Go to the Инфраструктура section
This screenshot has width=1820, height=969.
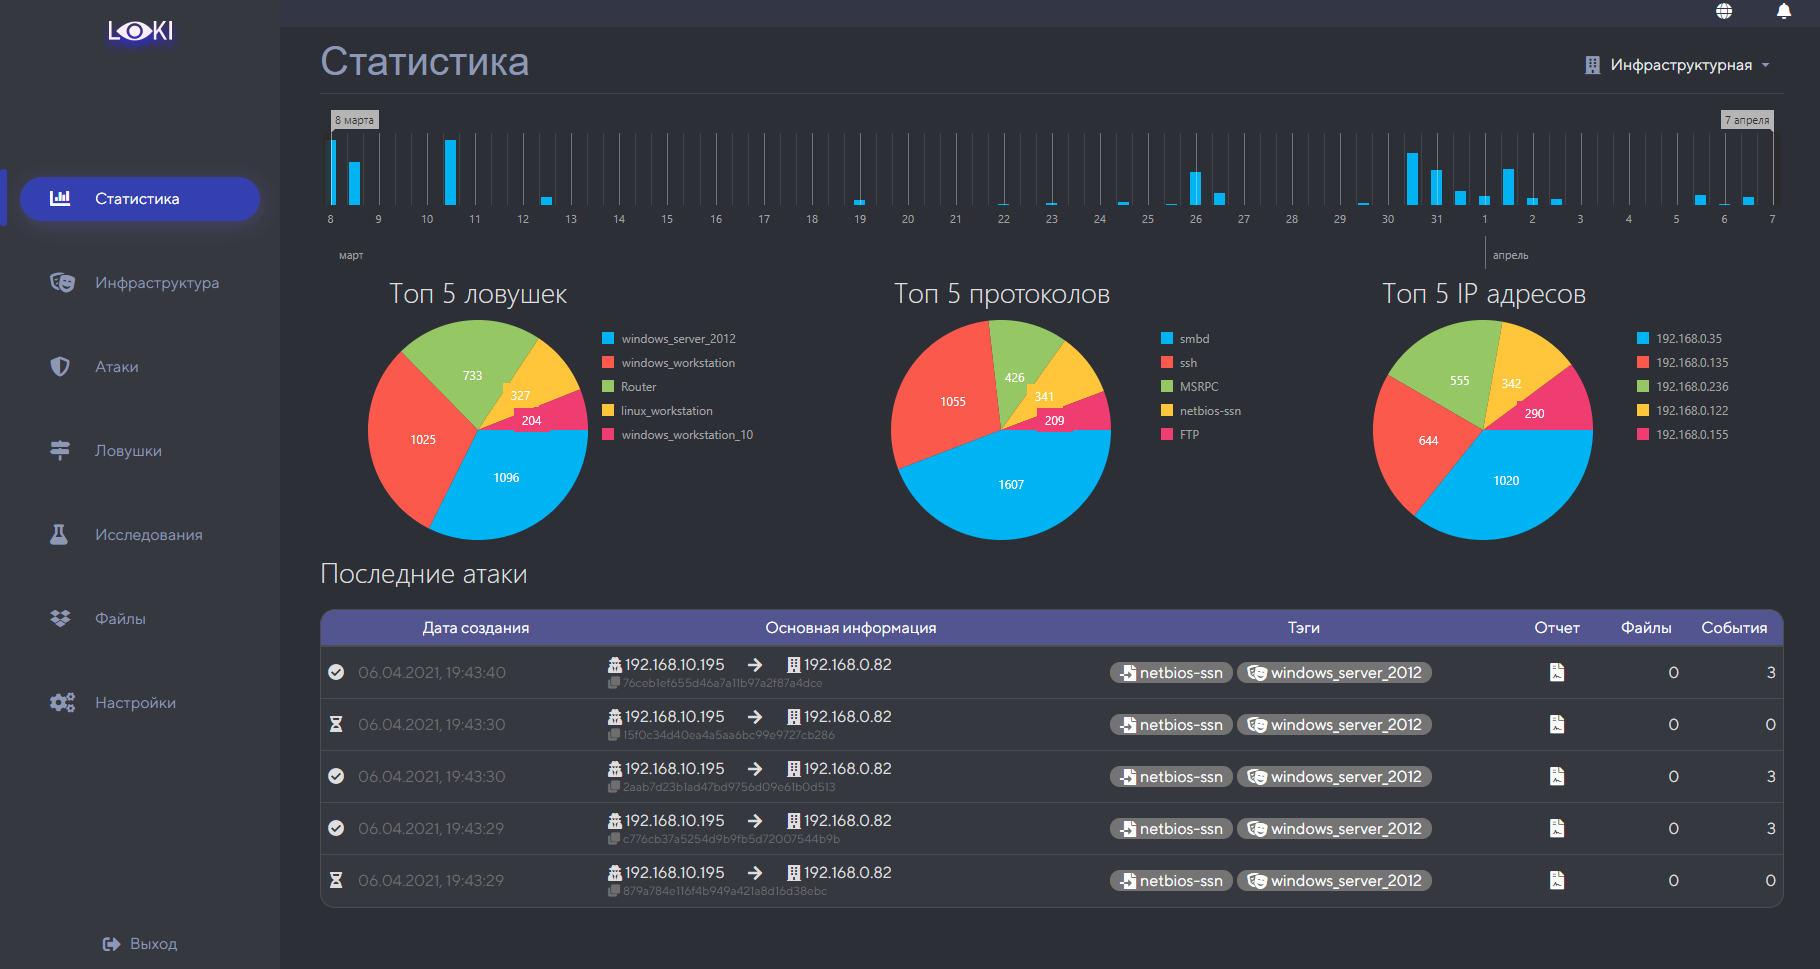point(157,283)
